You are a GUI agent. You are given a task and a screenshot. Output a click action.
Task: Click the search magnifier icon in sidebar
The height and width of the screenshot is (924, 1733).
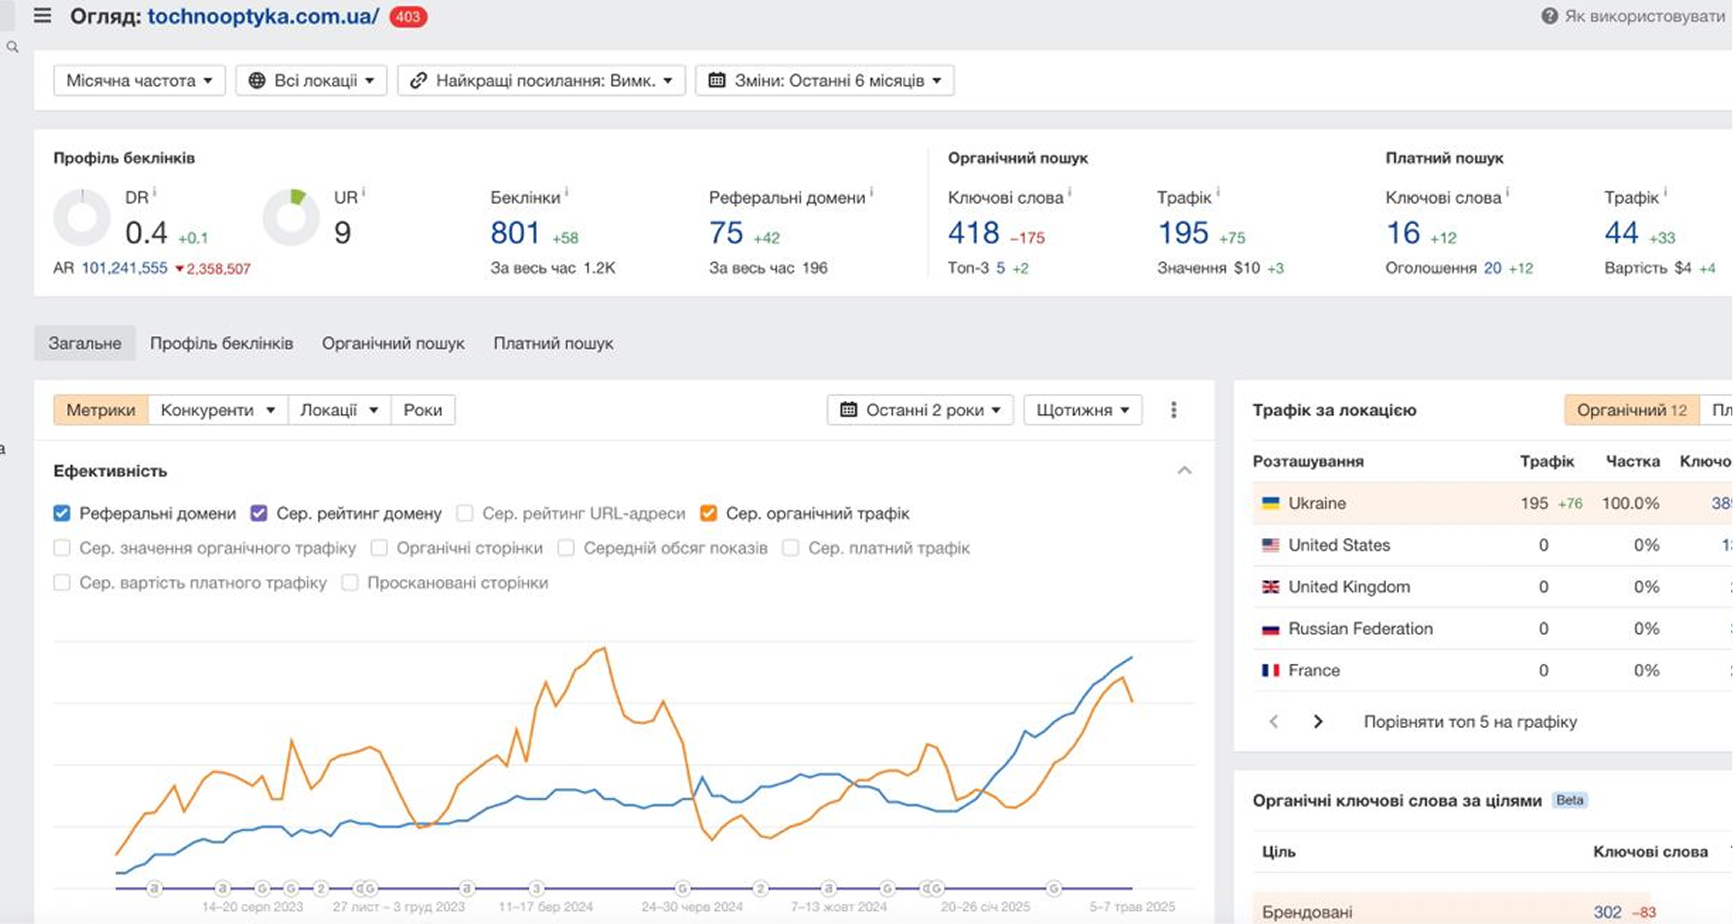coord(12,47)
